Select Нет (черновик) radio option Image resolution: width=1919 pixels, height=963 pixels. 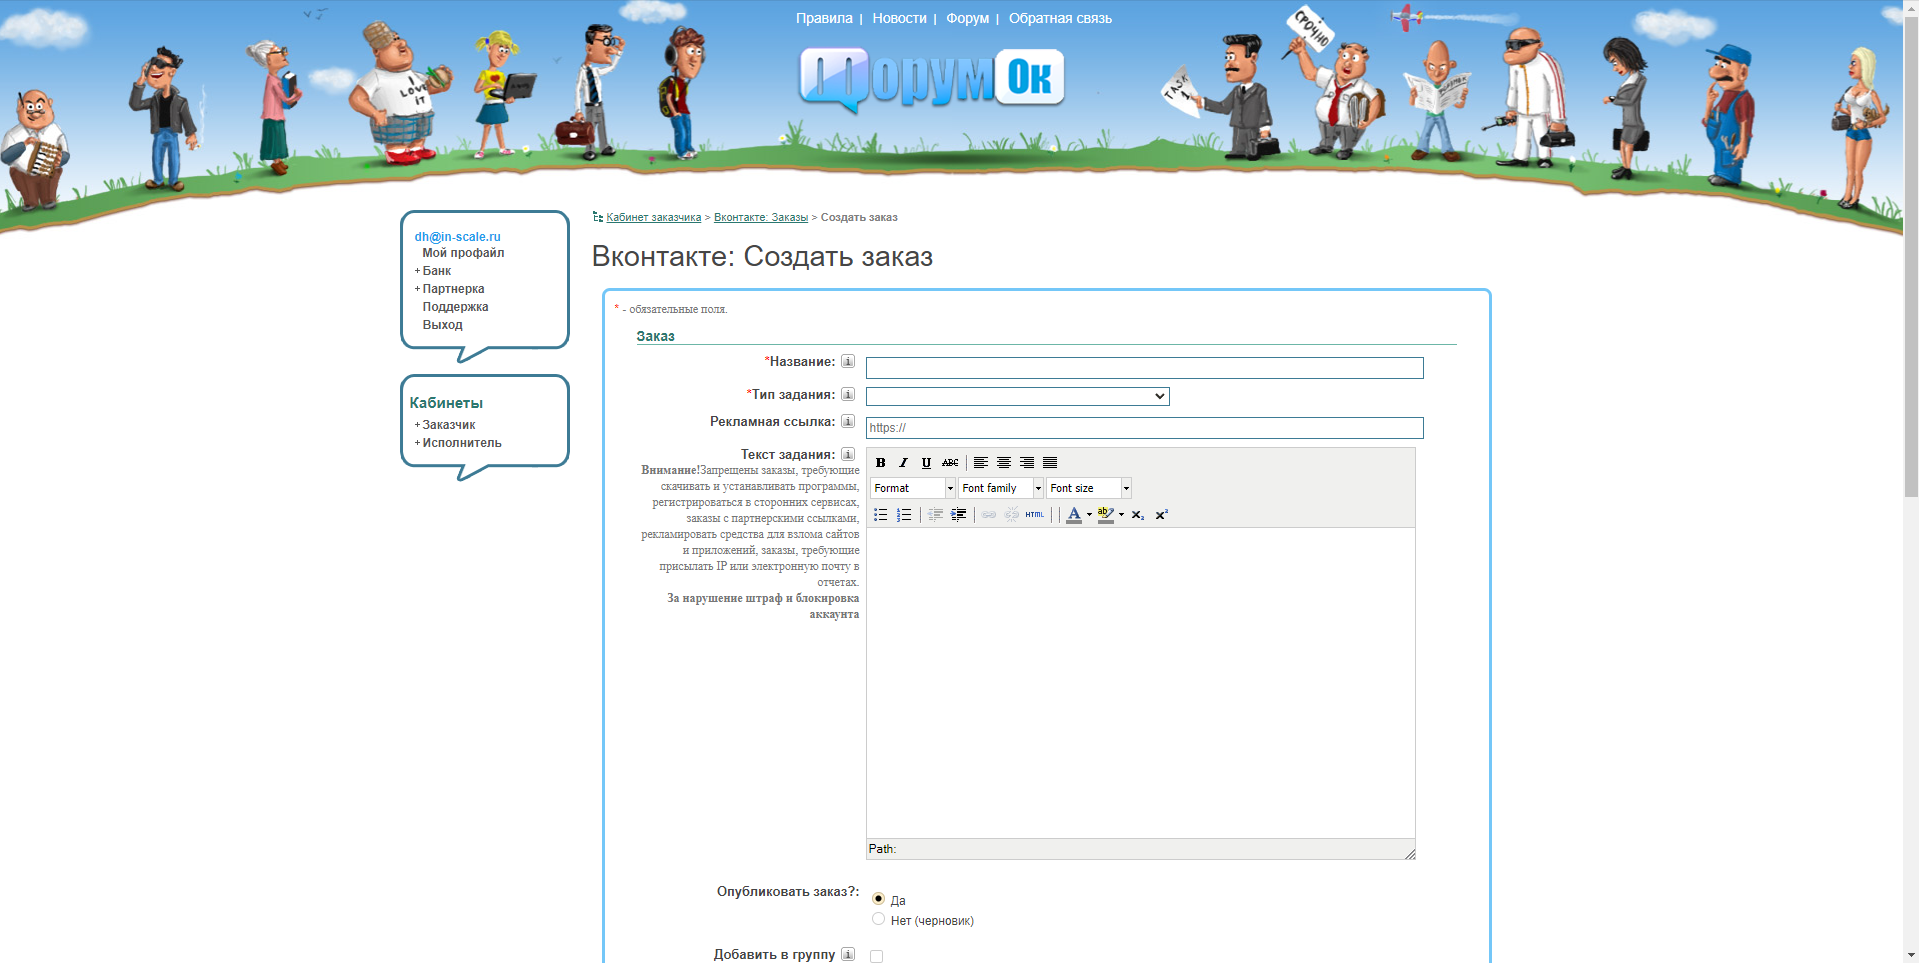(878, 919)
